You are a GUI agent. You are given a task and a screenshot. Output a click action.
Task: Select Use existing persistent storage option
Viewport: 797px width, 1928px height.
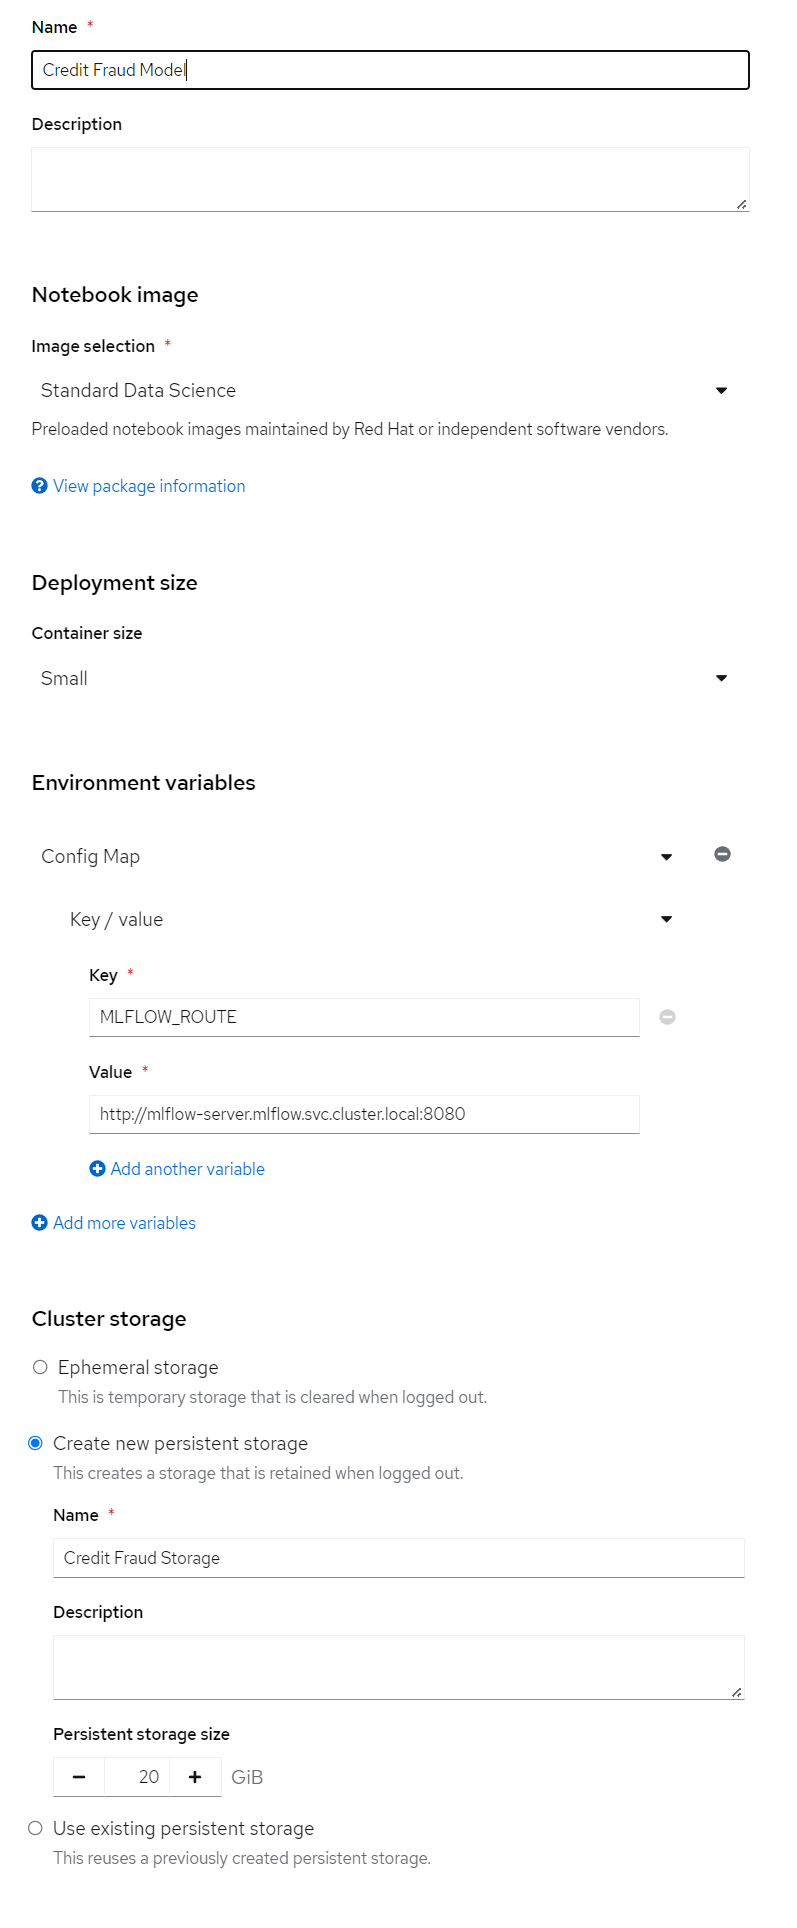tap(35, 1828)
